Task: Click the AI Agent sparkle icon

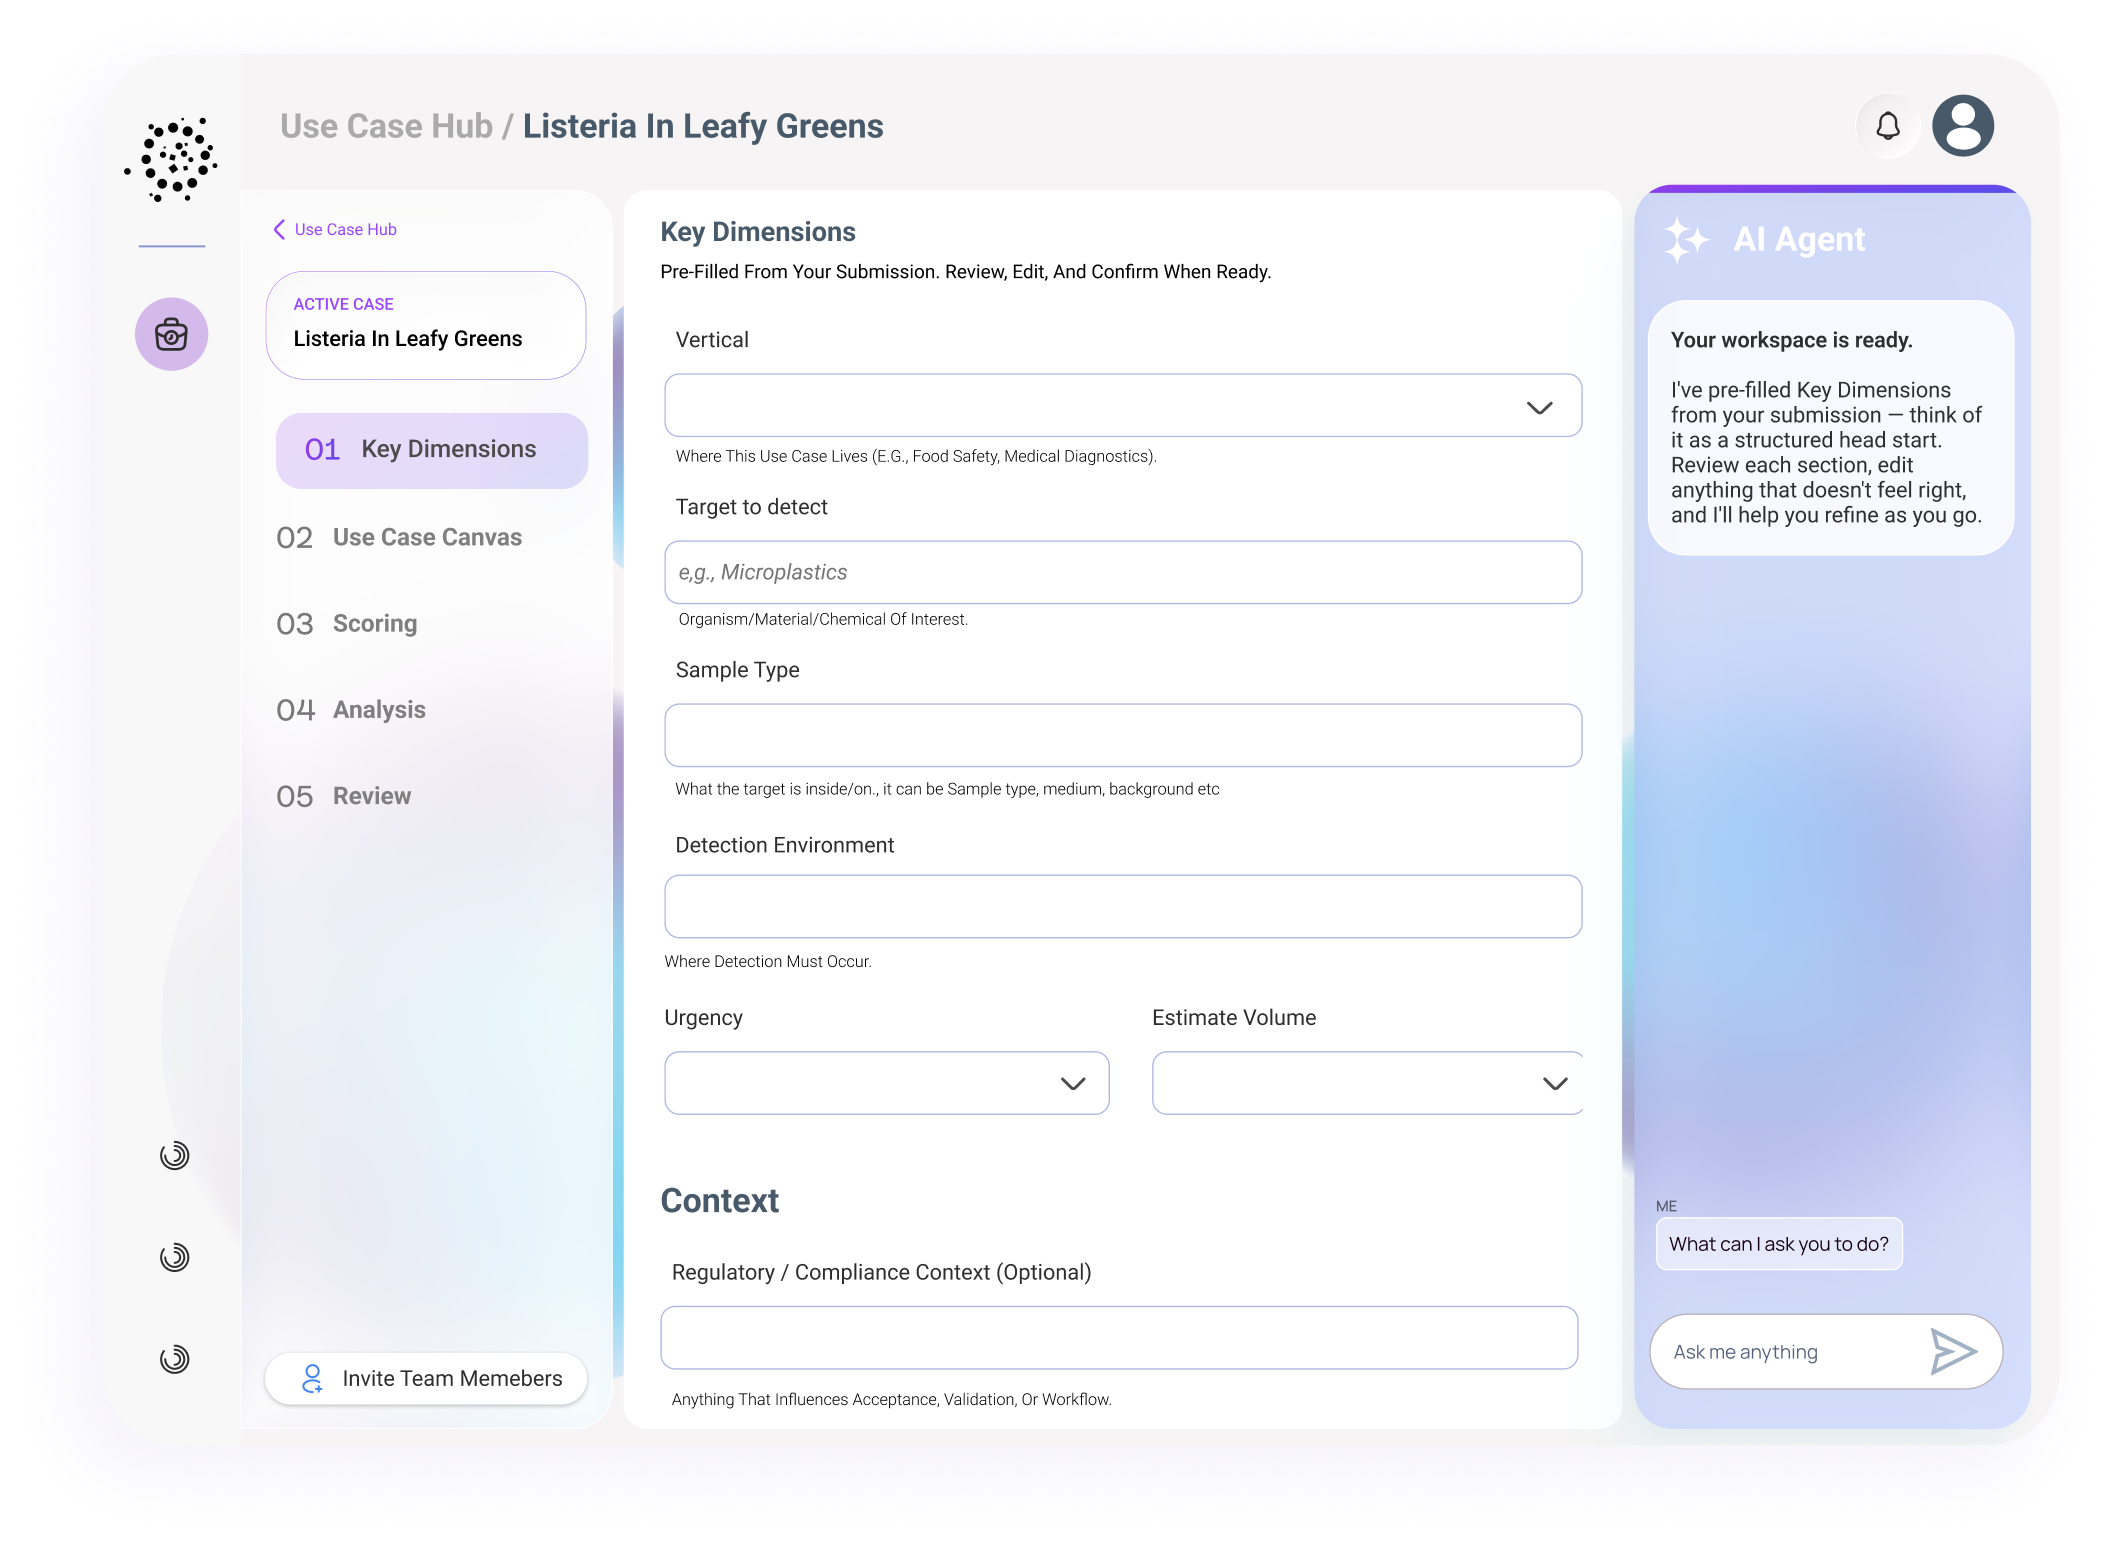Action: 1686,240
